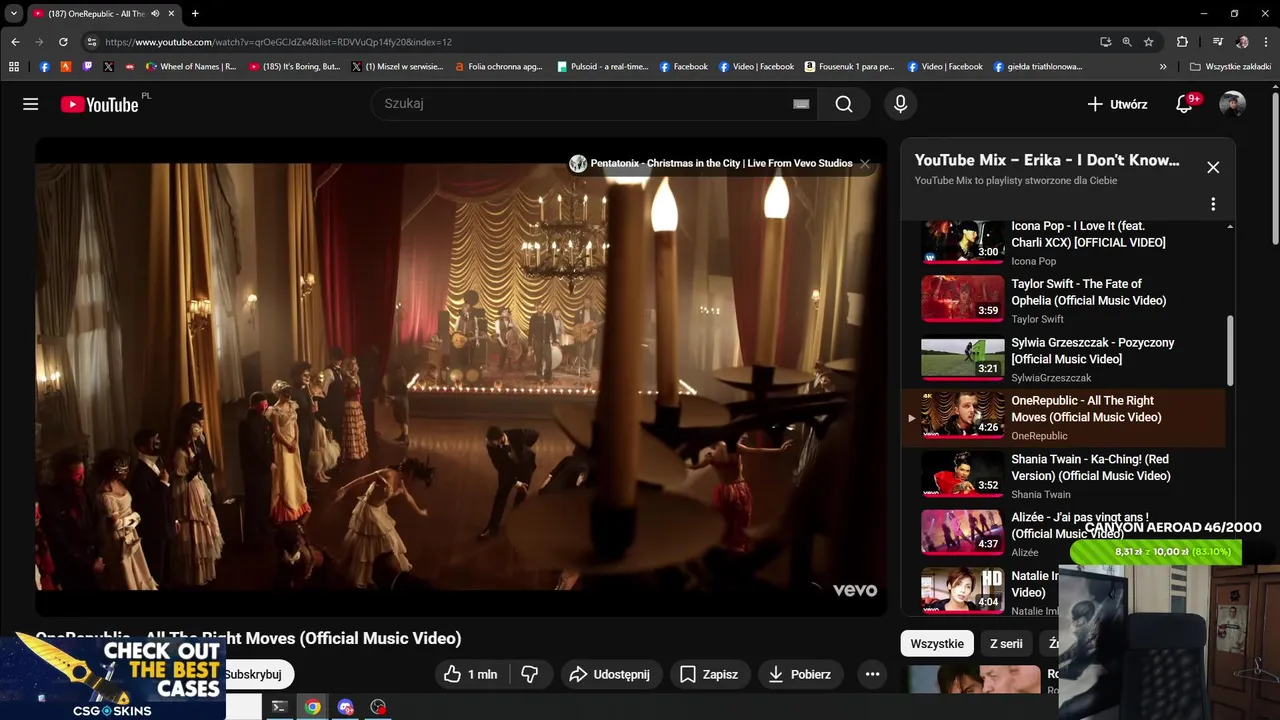1280x720 pixels.
Task: Play Icona Pop I Love It thumbnail
Action: click(x=962, y=241)
